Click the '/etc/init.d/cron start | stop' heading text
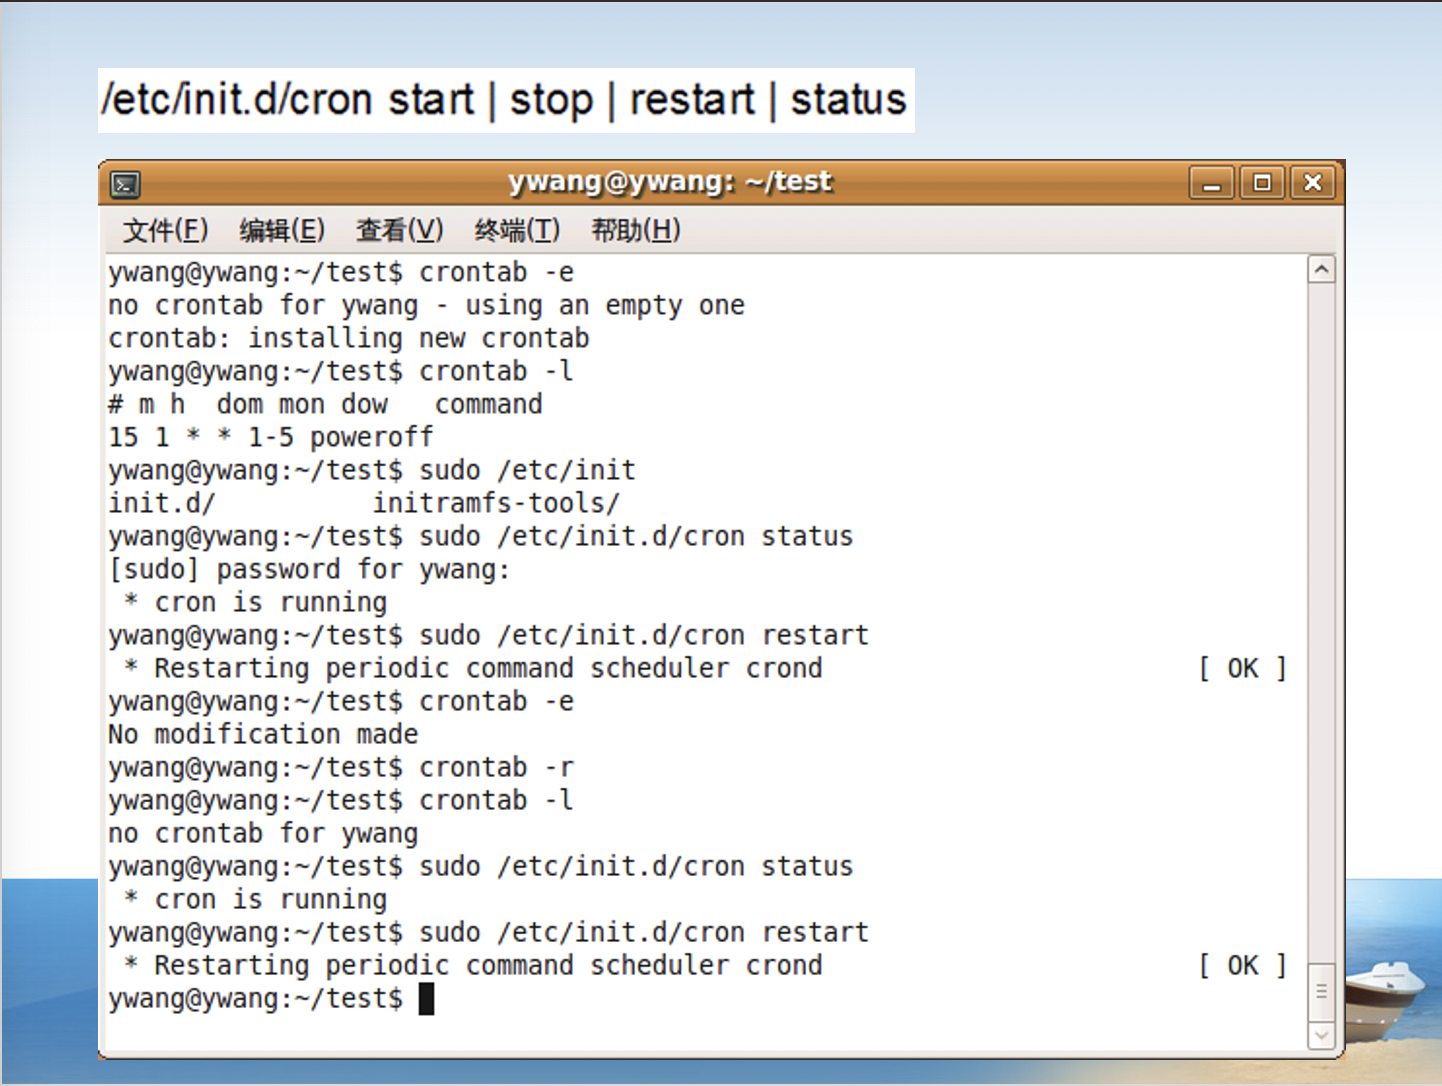1442x1086 pixels. (x=506, y=100)
